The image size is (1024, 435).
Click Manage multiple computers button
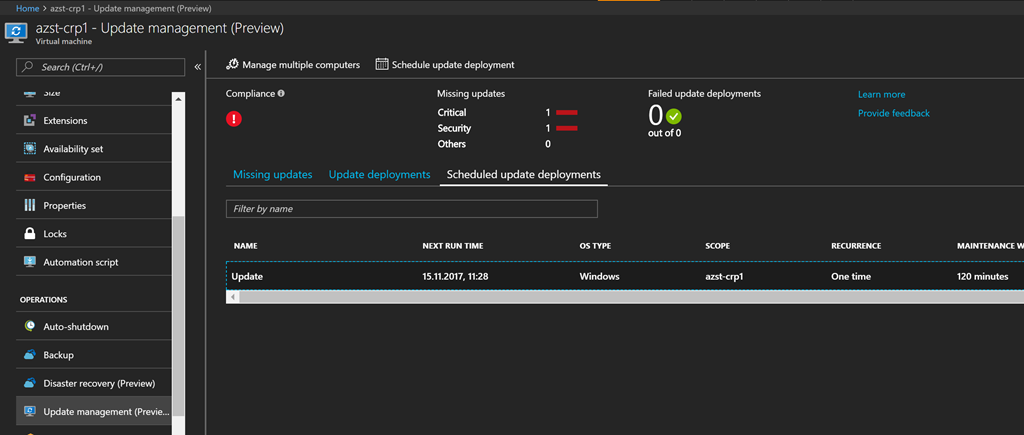[x=293, y=65]
